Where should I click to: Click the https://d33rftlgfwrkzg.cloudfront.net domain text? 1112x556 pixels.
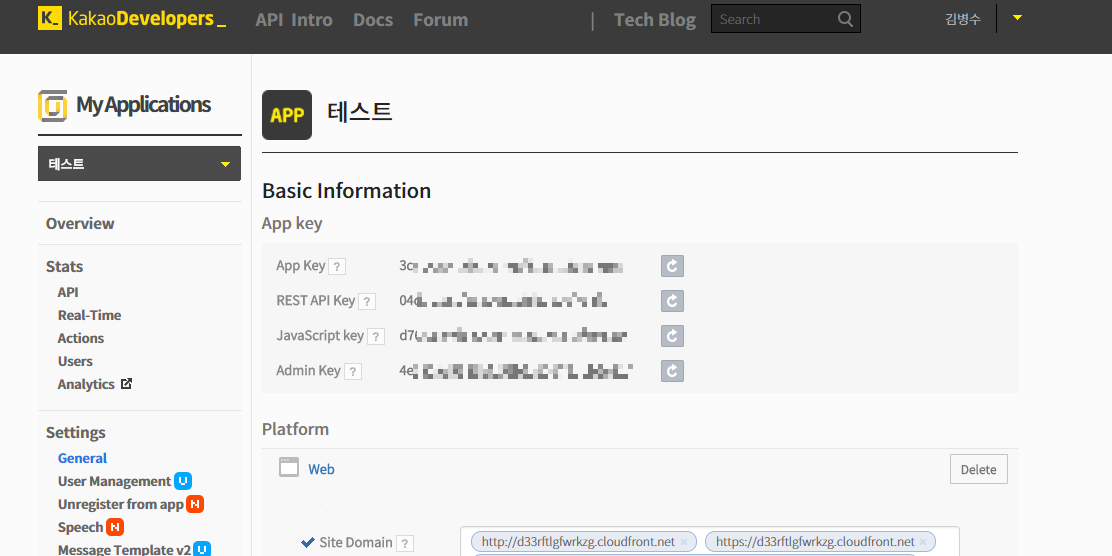816,542
